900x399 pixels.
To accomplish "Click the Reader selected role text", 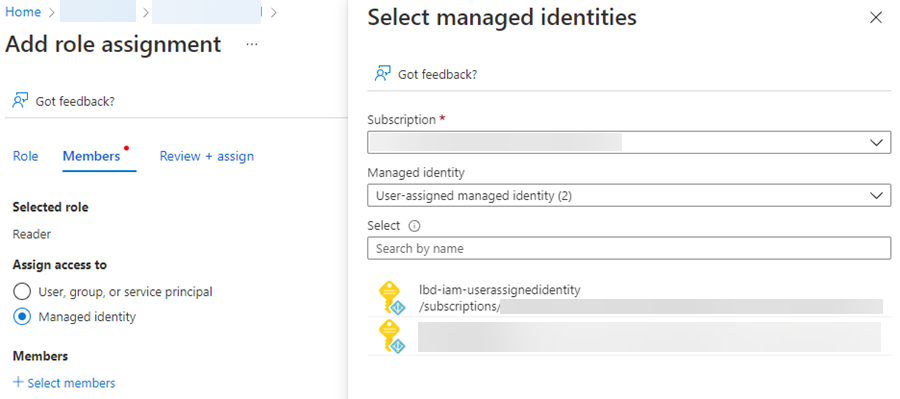I will coord(32,234).
